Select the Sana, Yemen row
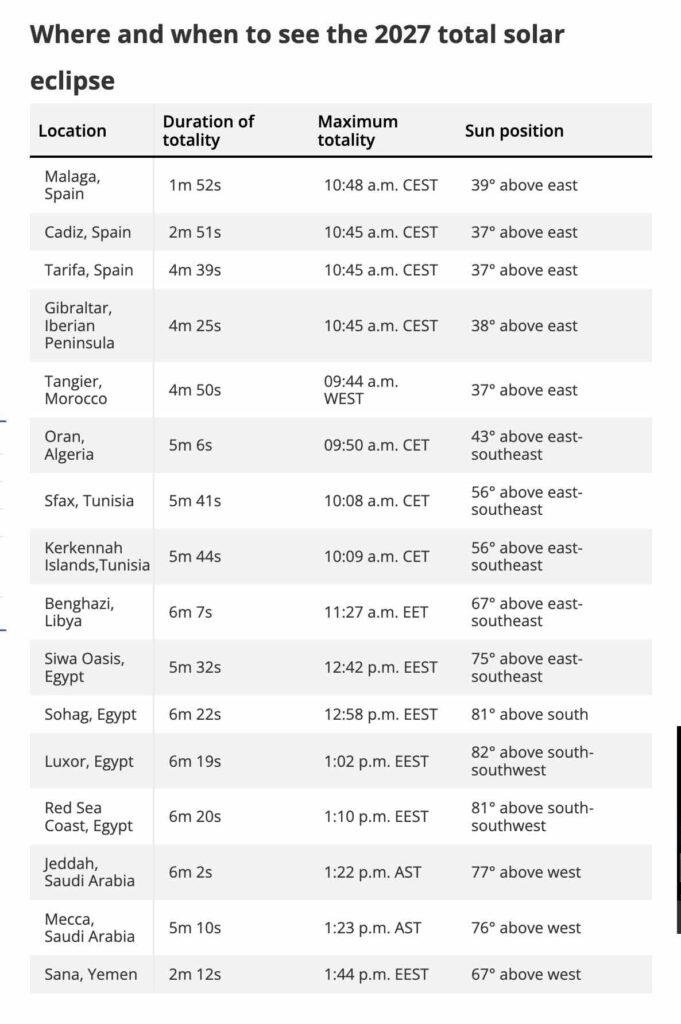This screenshot has height=1024, width=681. click(x=341, y=974)
